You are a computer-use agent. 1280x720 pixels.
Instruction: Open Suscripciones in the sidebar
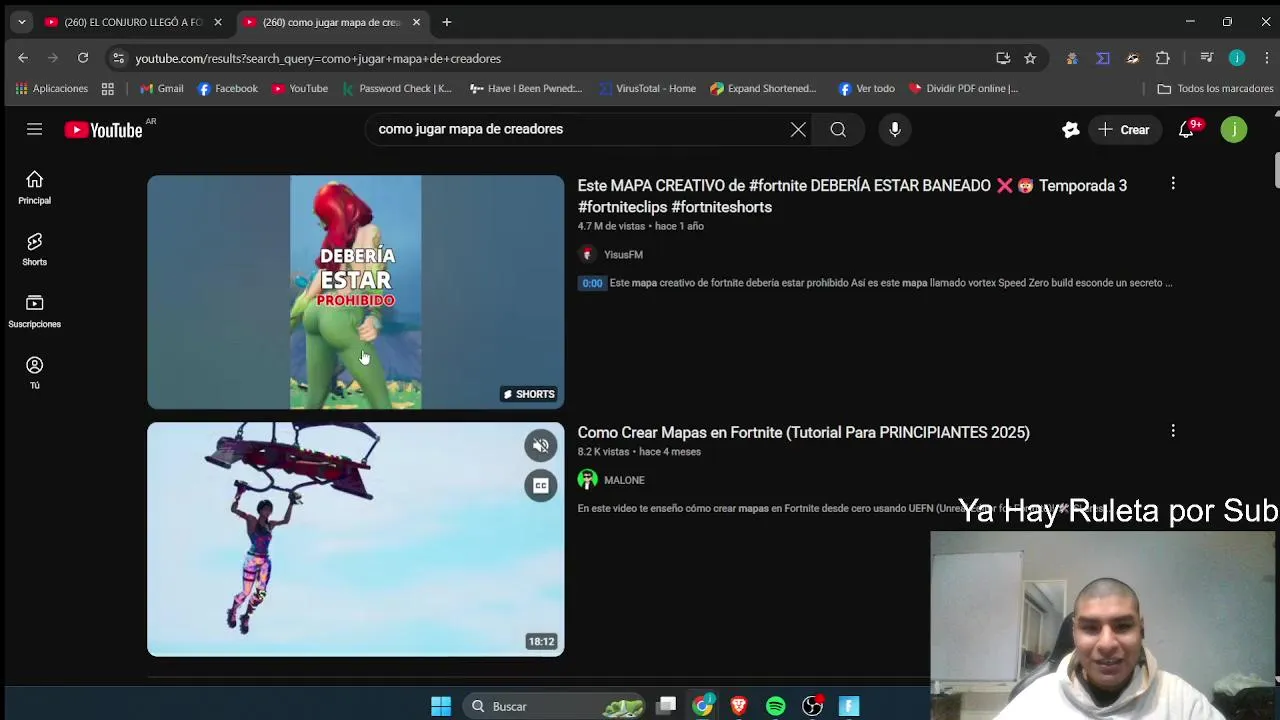click(x=34, y=311)
